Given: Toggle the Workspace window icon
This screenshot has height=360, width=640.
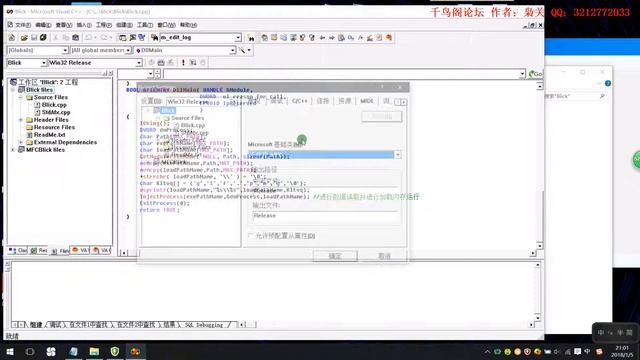Looking at the screenshot, I should (x=122, y=38).
